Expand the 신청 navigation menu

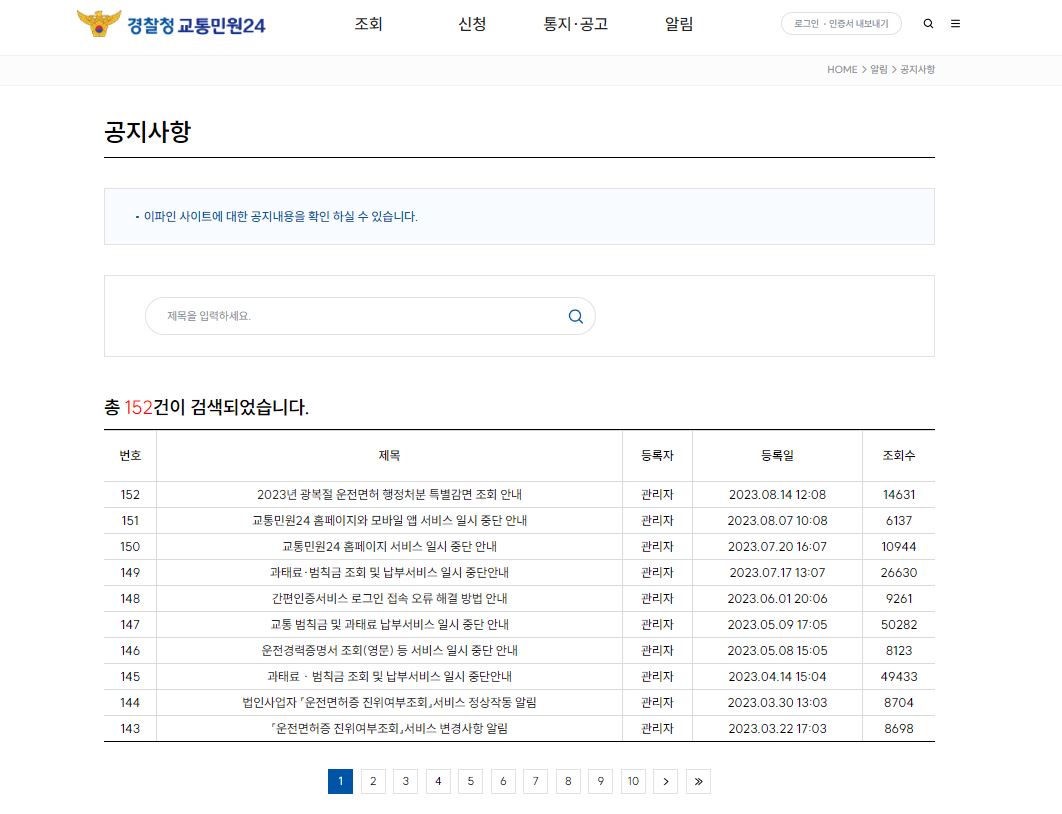point(471,24)
